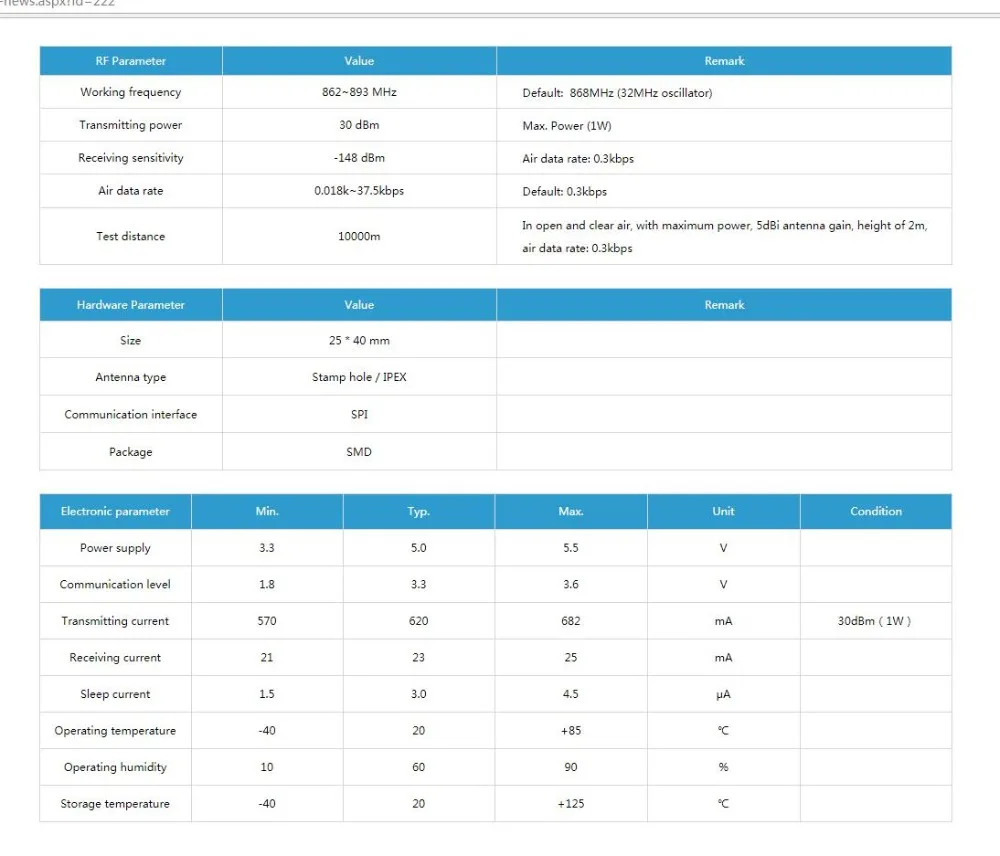1000x856 pixels.
Task: Click the 'Max.' column header
Action: click(x=571, y=512)
